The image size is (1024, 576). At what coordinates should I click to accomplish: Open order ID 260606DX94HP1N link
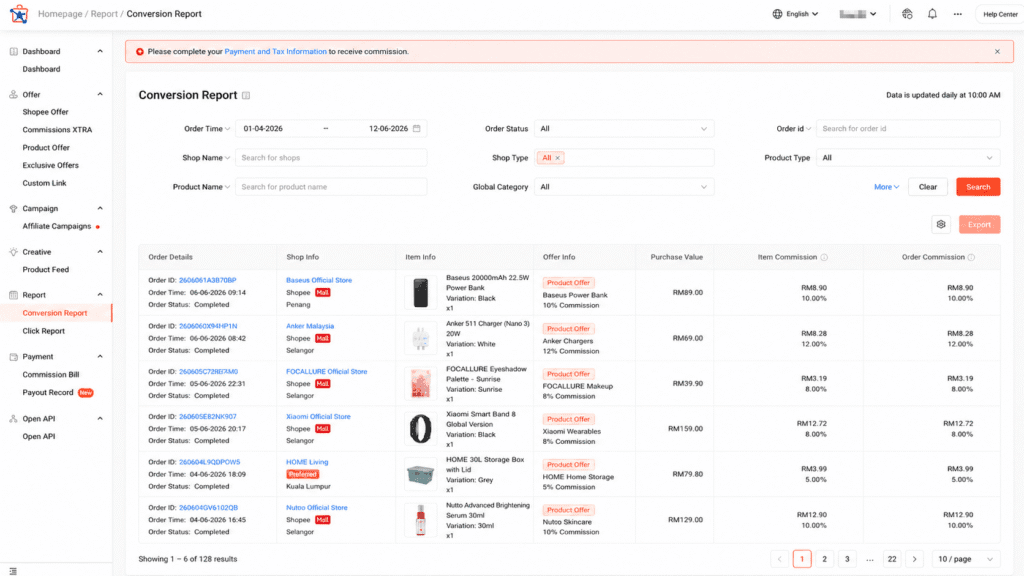(208, 326)
